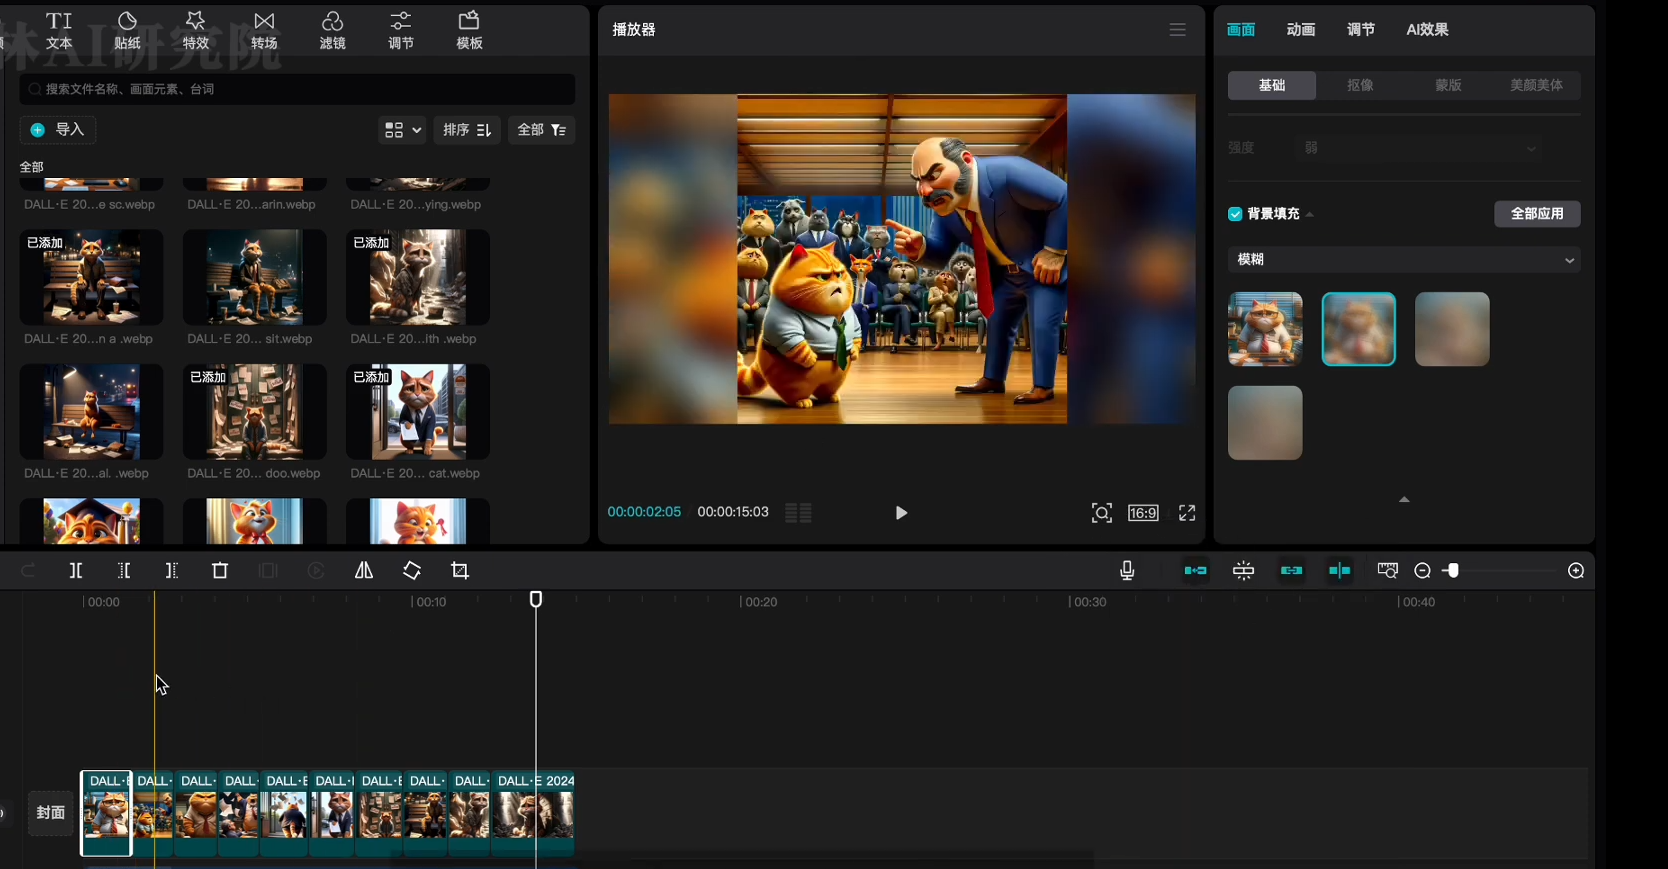
Task: Click the split clip tool in the timeline toolbar
Action: tap(76, 571)
